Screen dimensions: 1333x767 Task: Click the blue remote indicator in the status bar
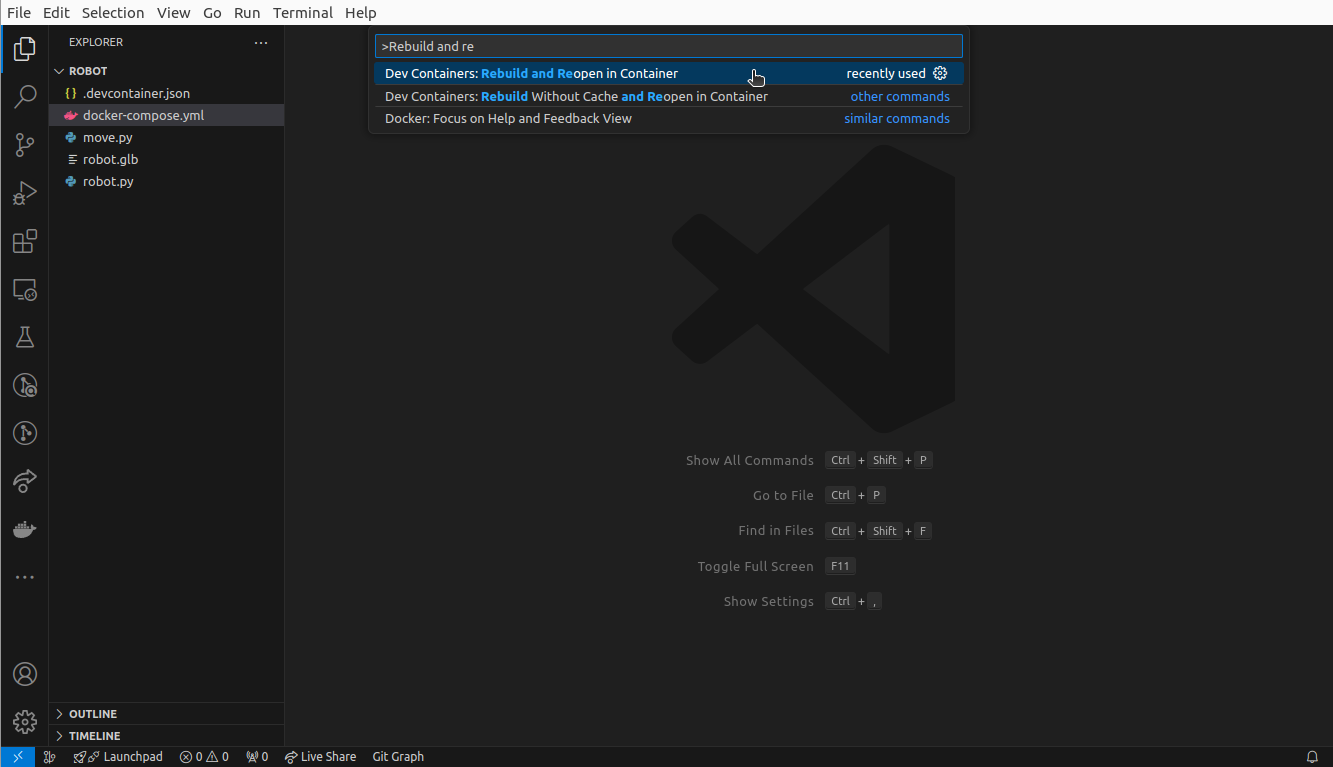tap(18, 757)
